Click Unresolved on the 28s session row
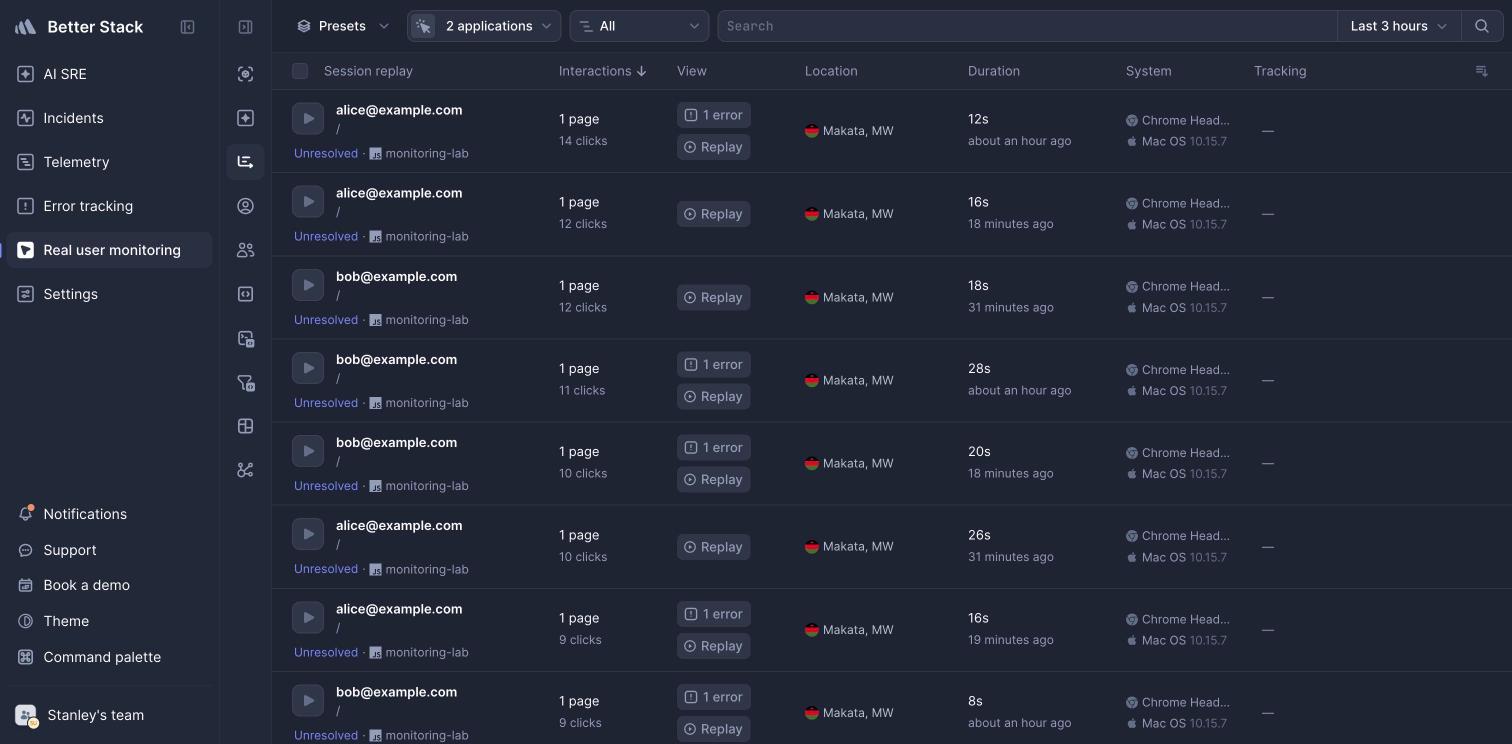This screenshot has width=1512, height=744. 326,403
